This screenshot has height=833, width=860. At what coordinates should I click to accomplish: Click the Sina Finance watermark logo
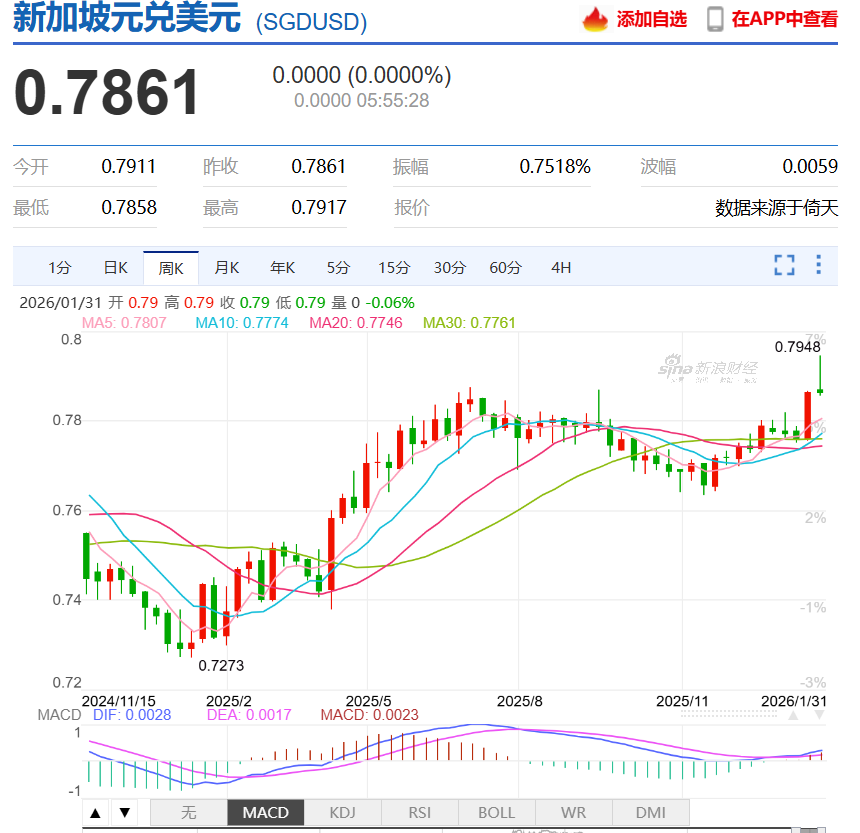[x=707, y=370]
